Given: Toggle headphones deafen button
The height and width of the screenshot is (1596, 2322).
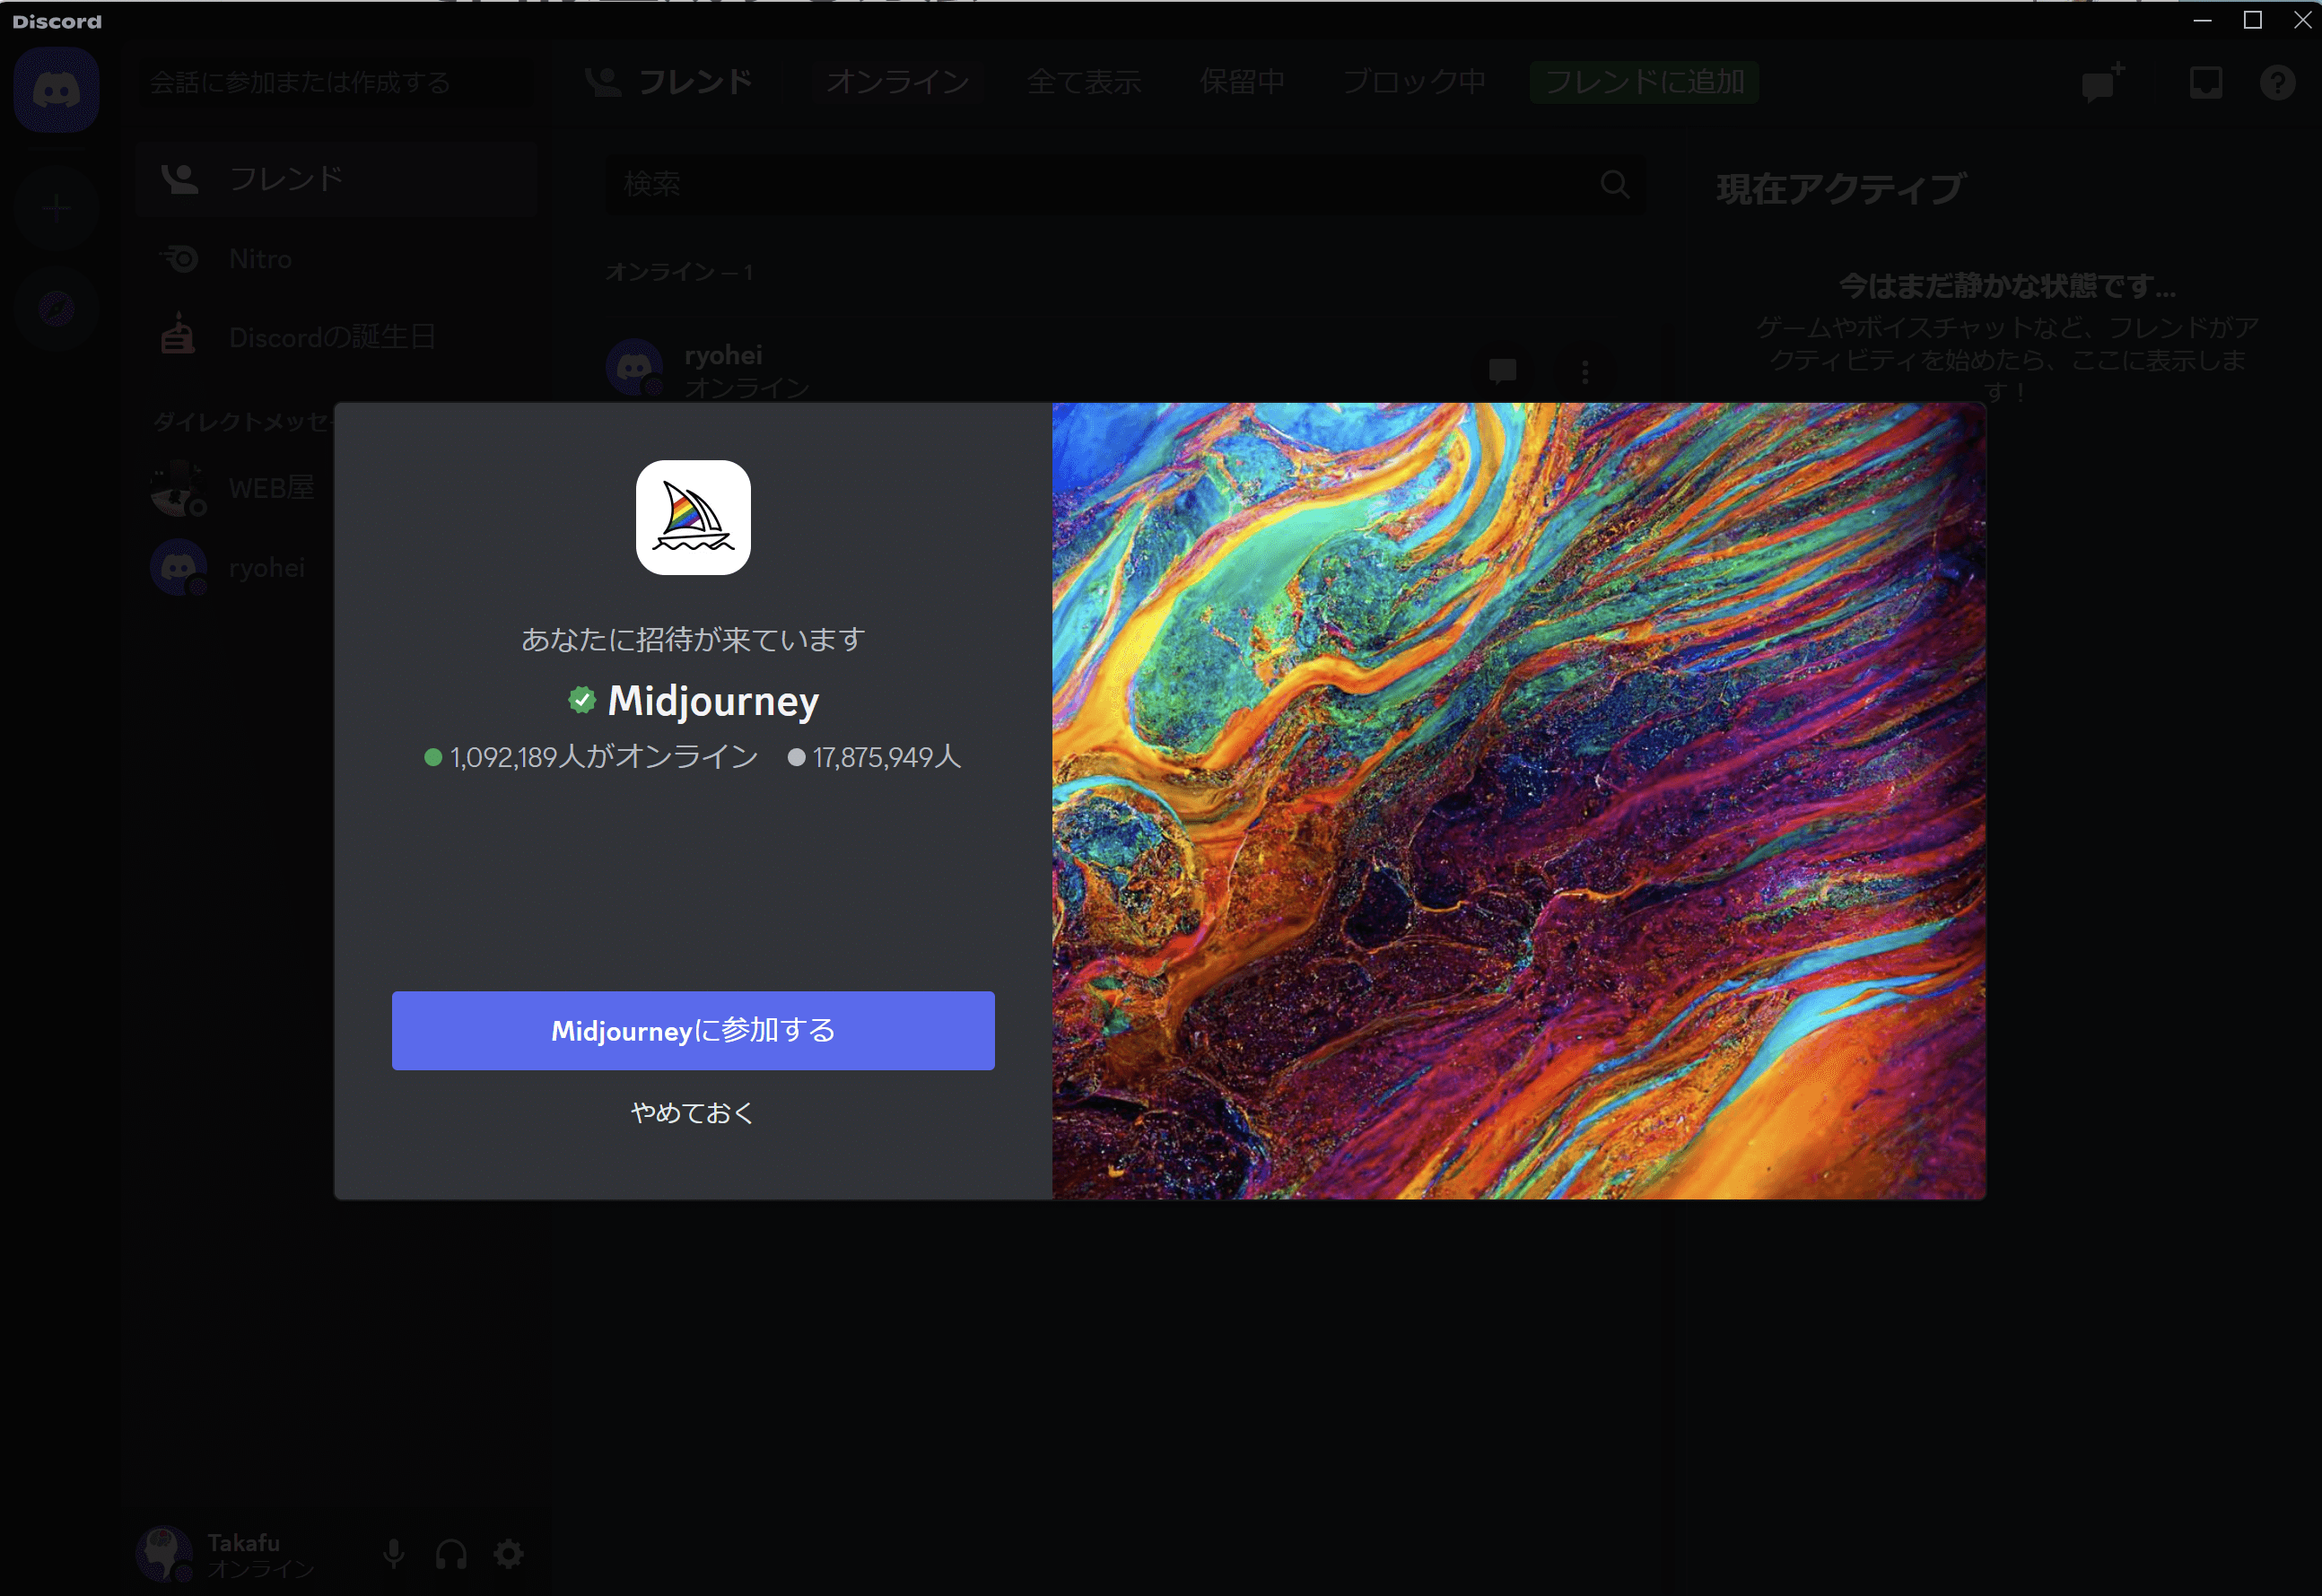Looking at the screenshot, I should tap(451, 1553).
